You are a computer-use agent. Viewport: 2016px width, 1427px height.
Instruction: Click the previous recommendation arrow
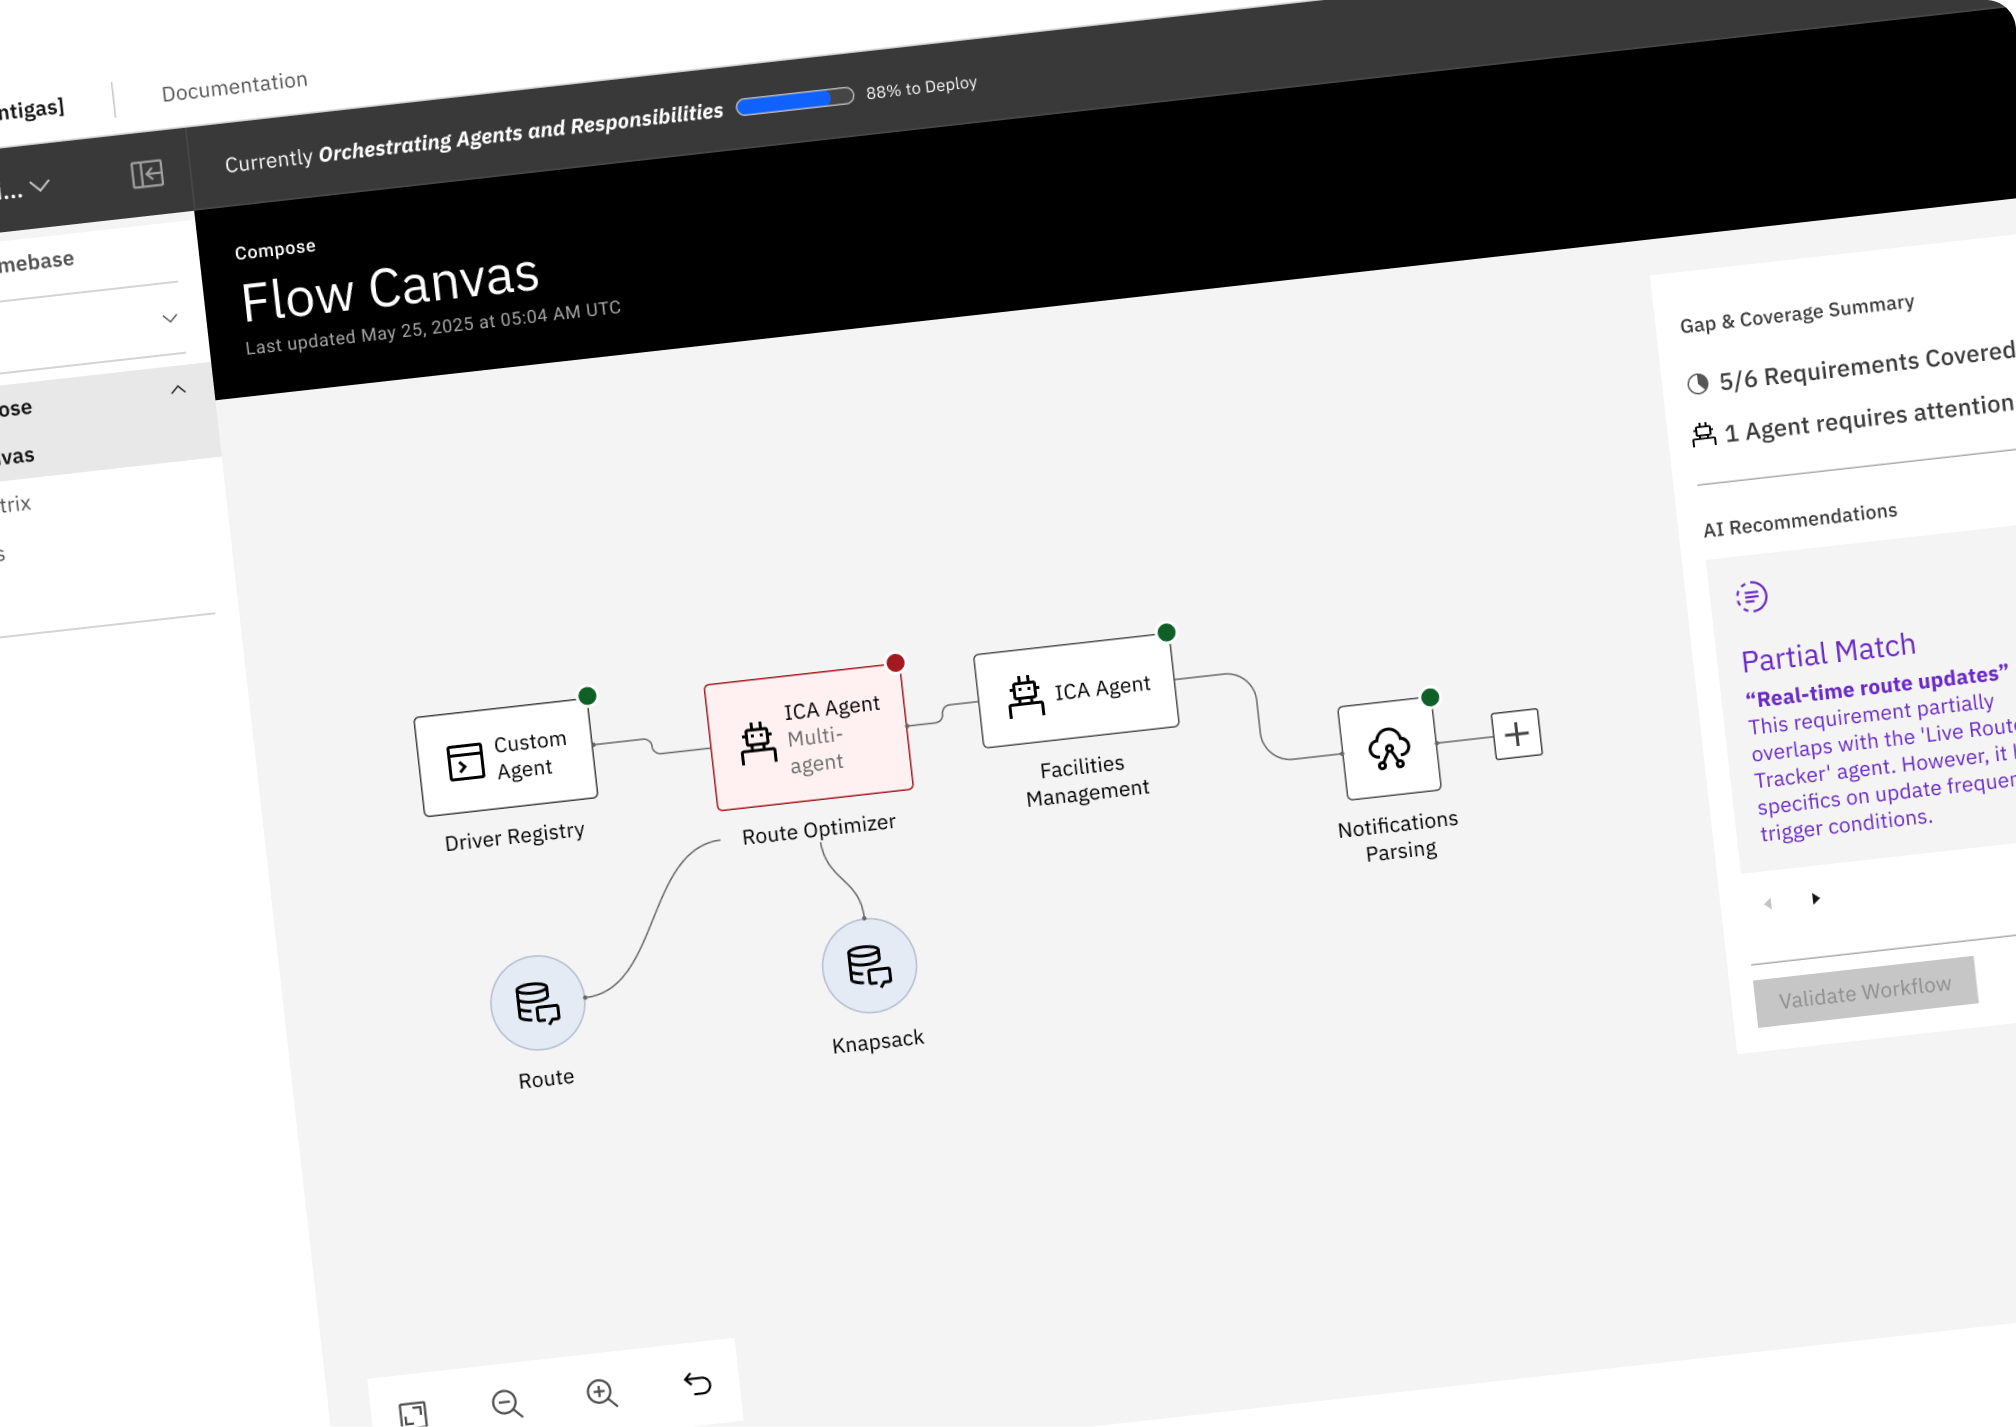pyautogui.click(x=1767, y=903)
